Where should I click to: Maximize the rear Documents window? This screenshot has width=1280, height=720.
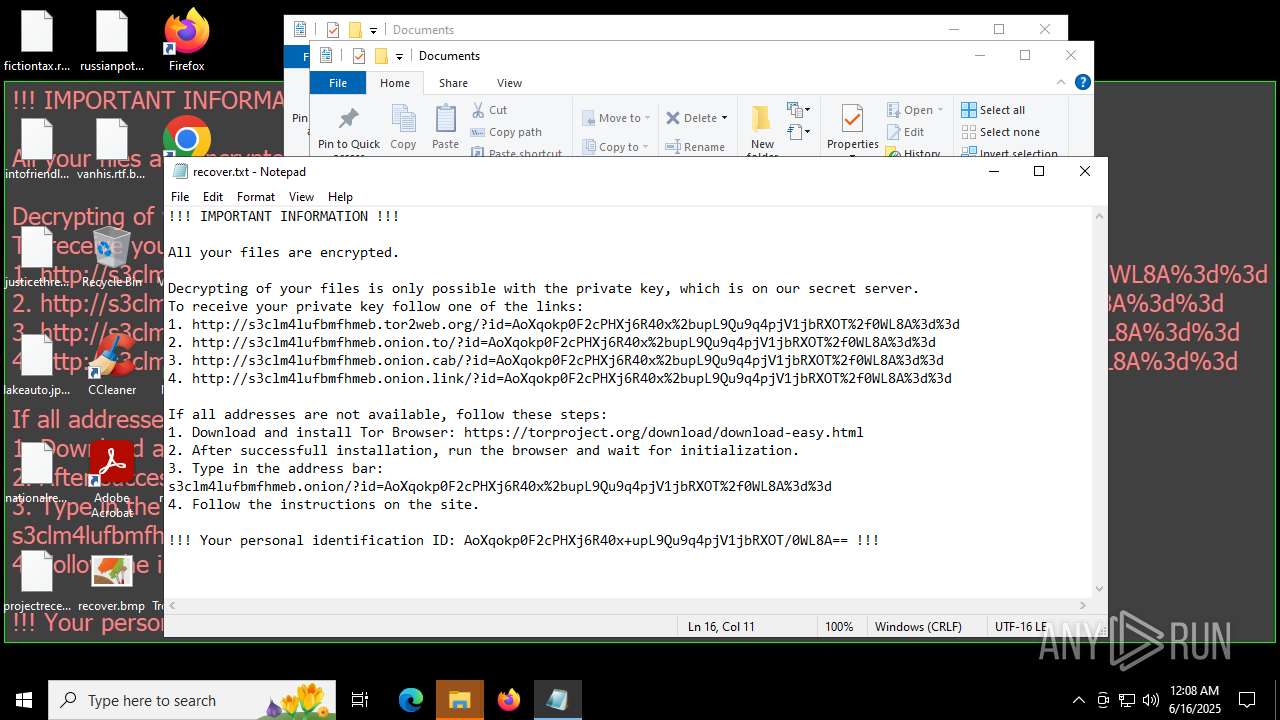(998, 29)
